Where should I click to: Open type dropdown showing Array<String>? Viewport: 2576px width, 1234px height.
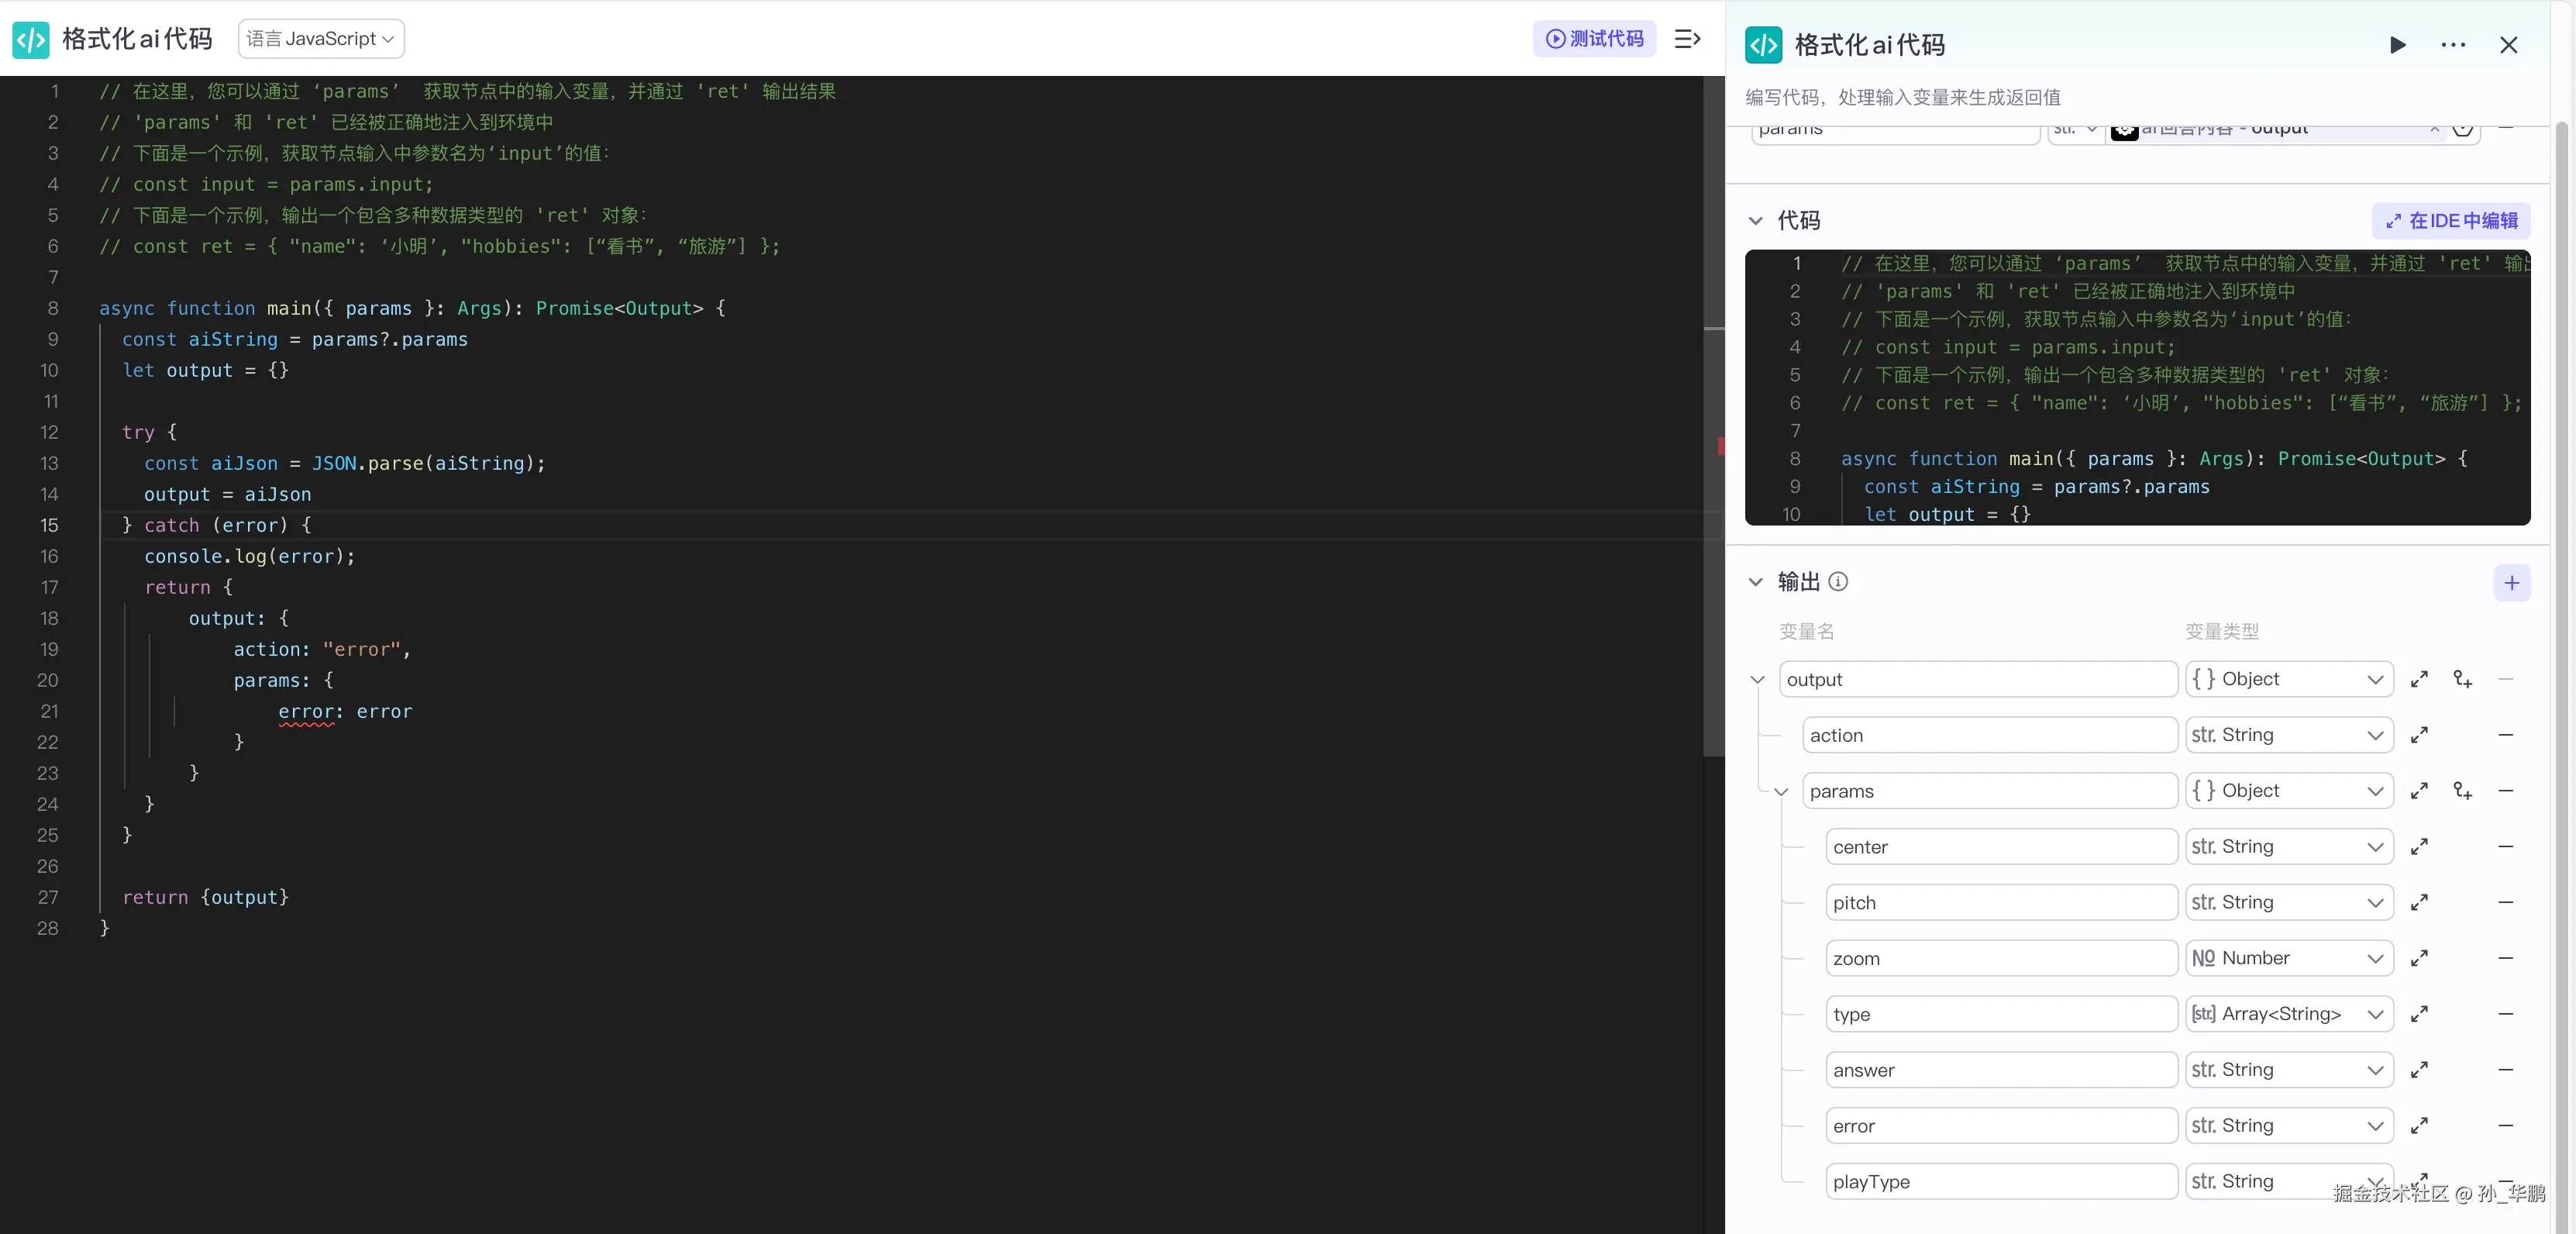click(x=2288, y=1014)
